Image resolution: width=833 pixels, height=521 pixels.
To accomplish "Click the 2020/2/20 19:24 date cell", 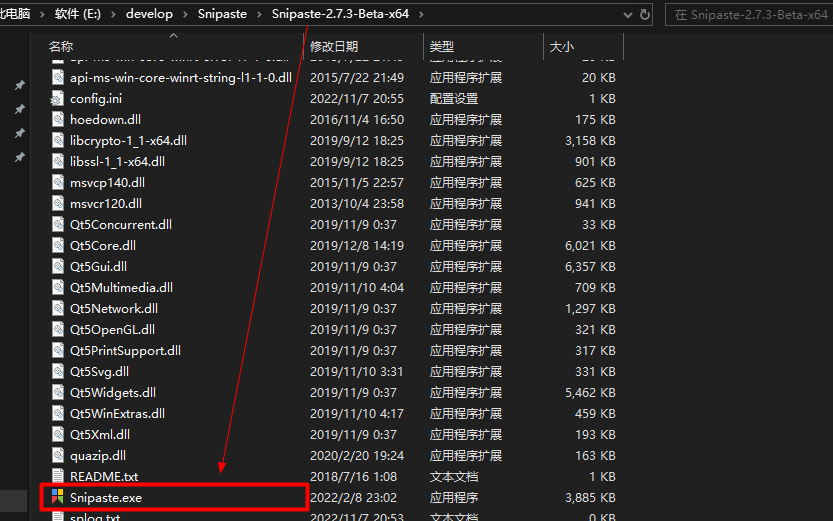I will pos(357,455).
